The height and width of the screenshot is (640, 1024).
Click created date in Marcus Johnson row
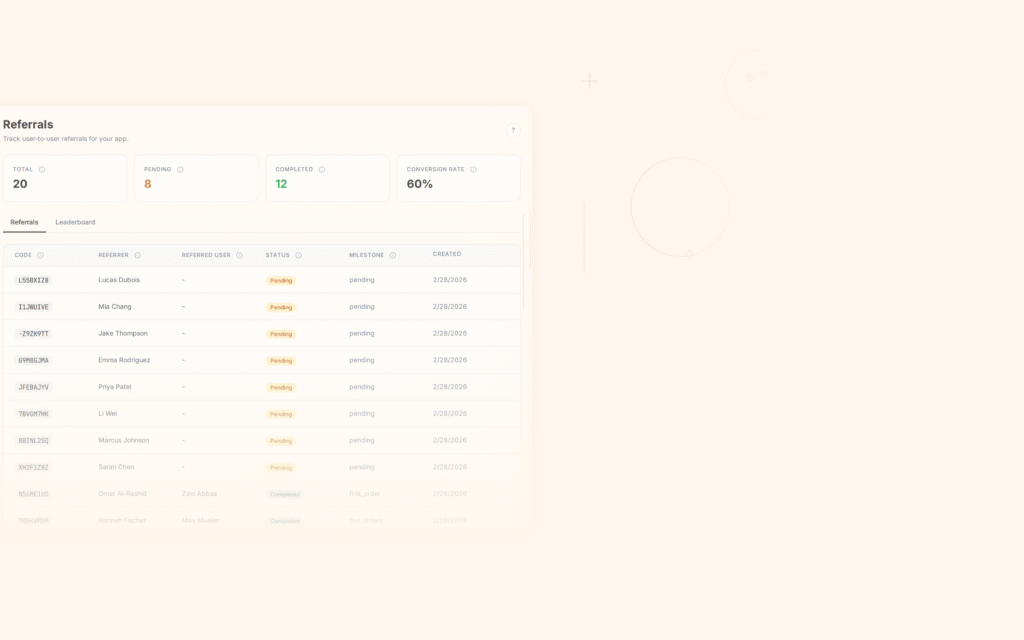tap(449, 440)
